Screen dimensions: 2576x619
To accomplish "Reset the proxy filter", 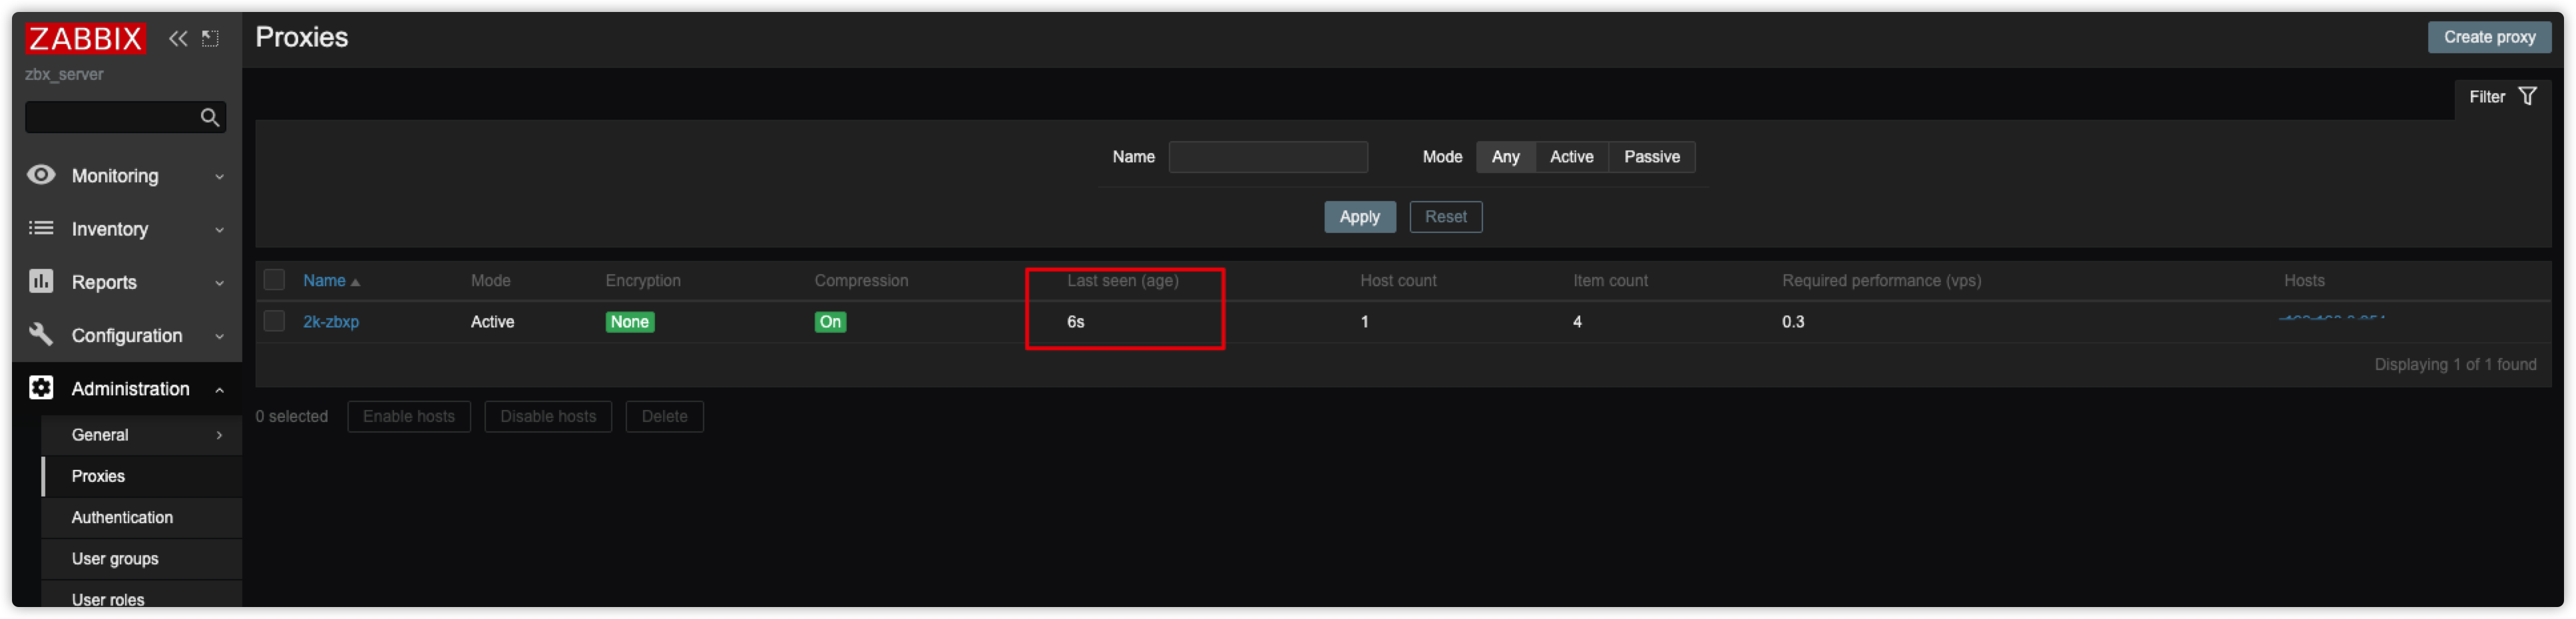I will (x=1445, y=217).
